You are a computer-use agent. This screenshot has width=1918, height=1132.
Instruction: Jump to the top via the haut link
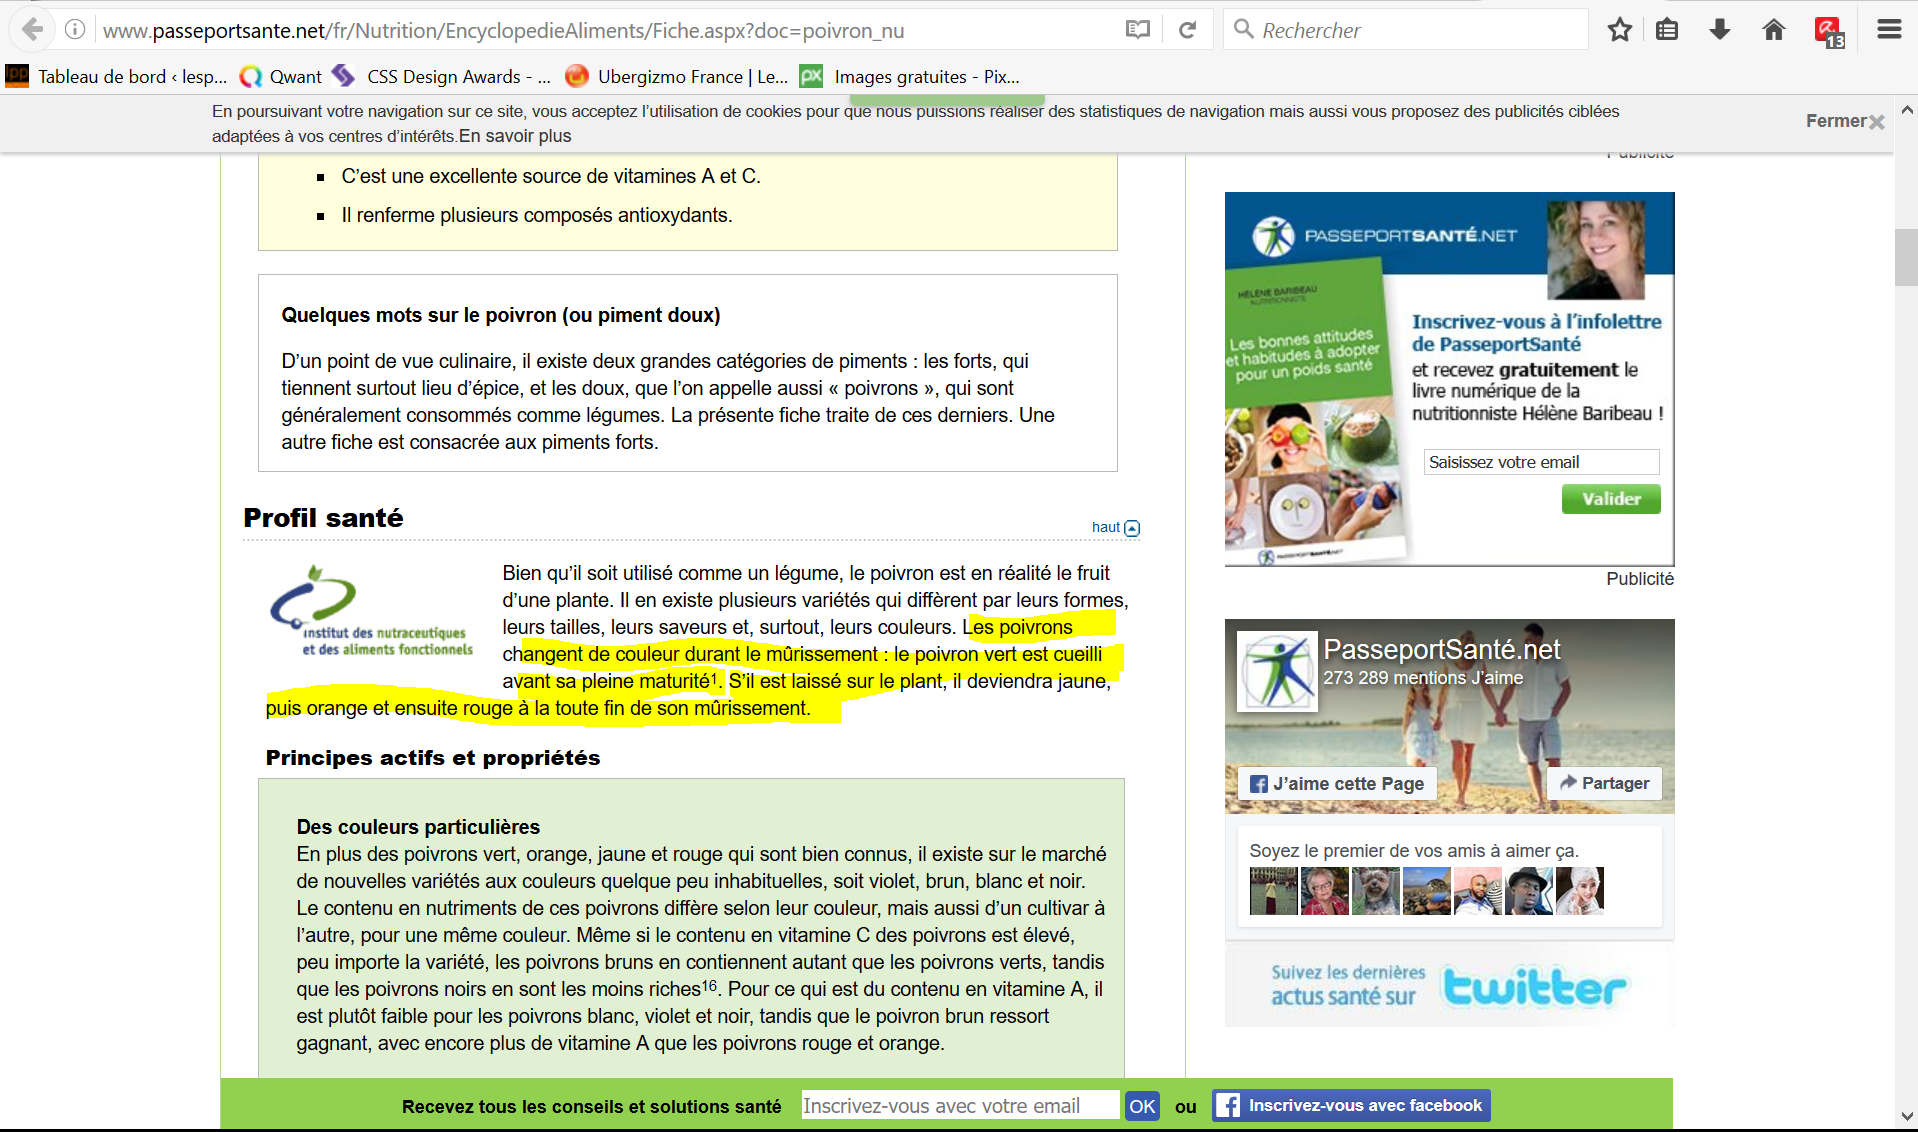point(1114,527)
